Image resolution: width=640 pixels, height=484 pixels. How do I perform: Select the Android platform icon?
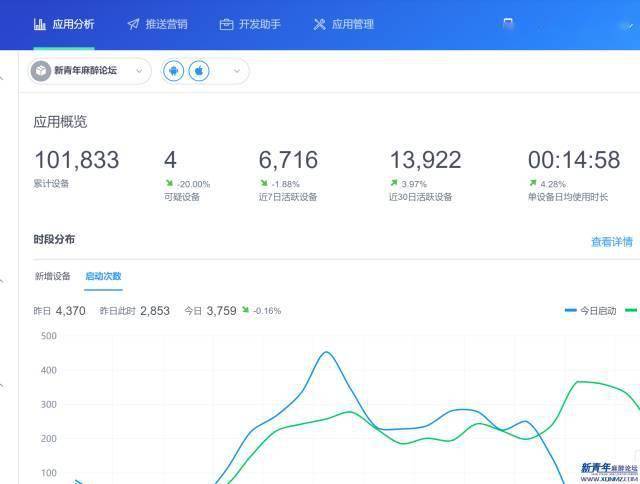pyautogui.click(x=174, y=71)
